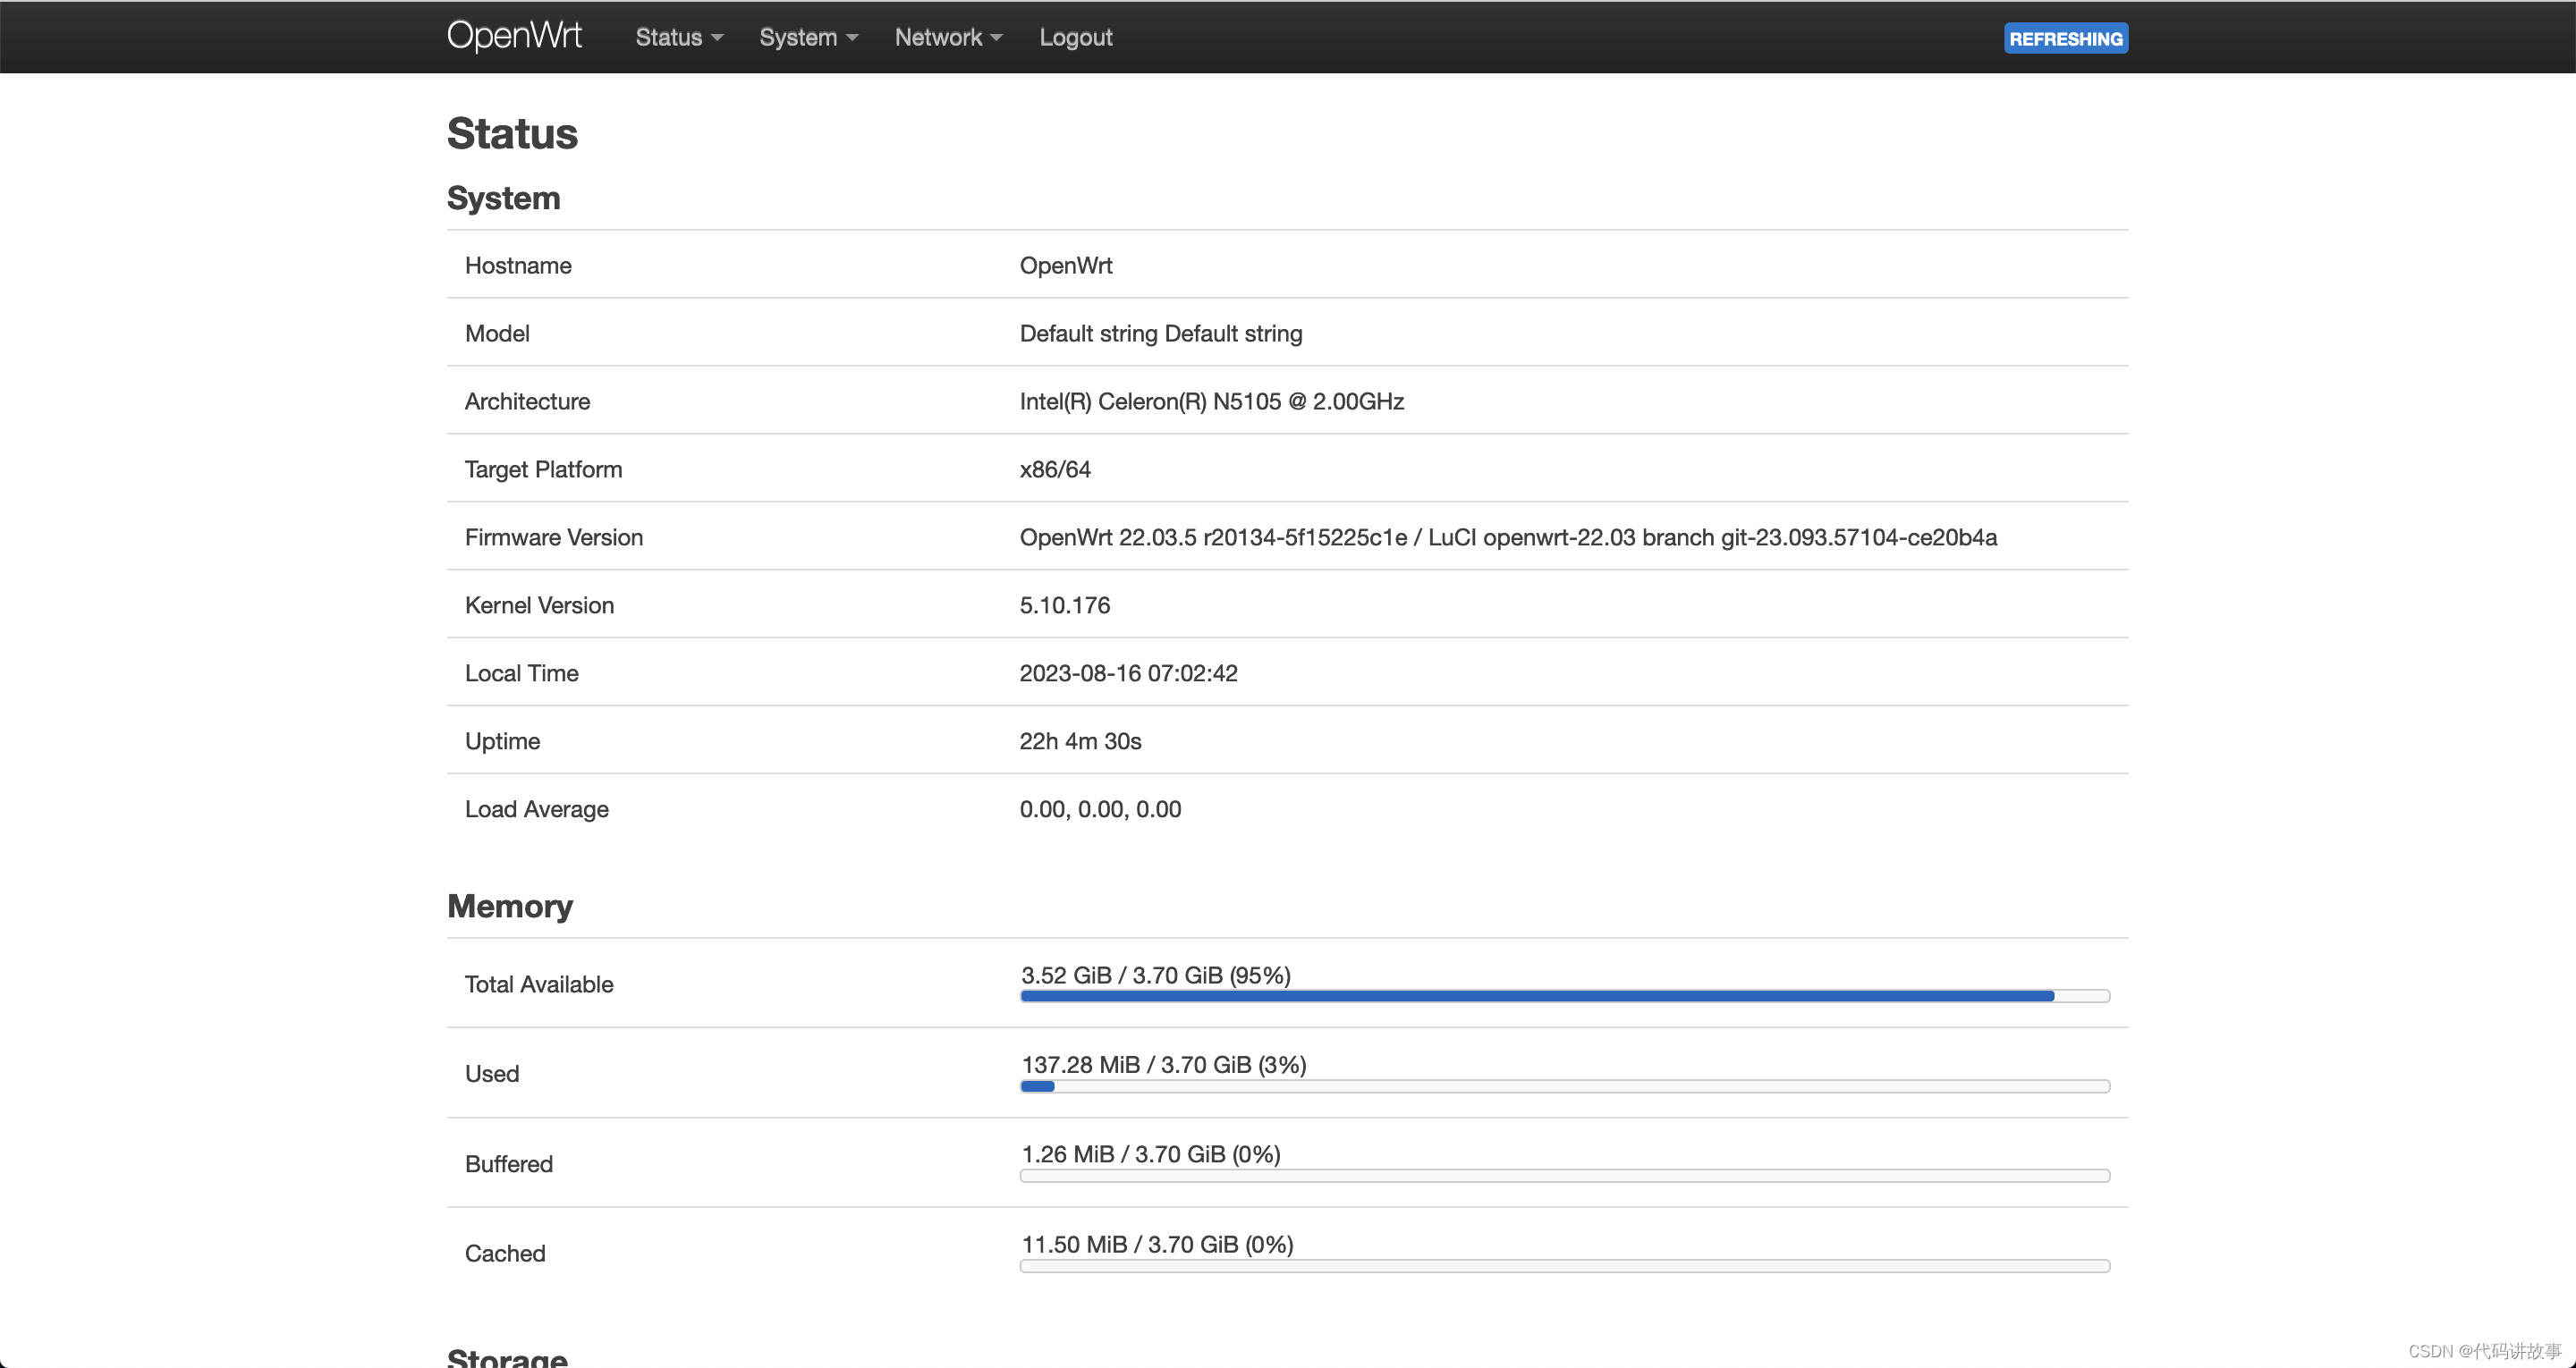This screenshot has height=1368, width=2576.
Task: Click the Firmware Version value text
Action: coord(1507,537)
